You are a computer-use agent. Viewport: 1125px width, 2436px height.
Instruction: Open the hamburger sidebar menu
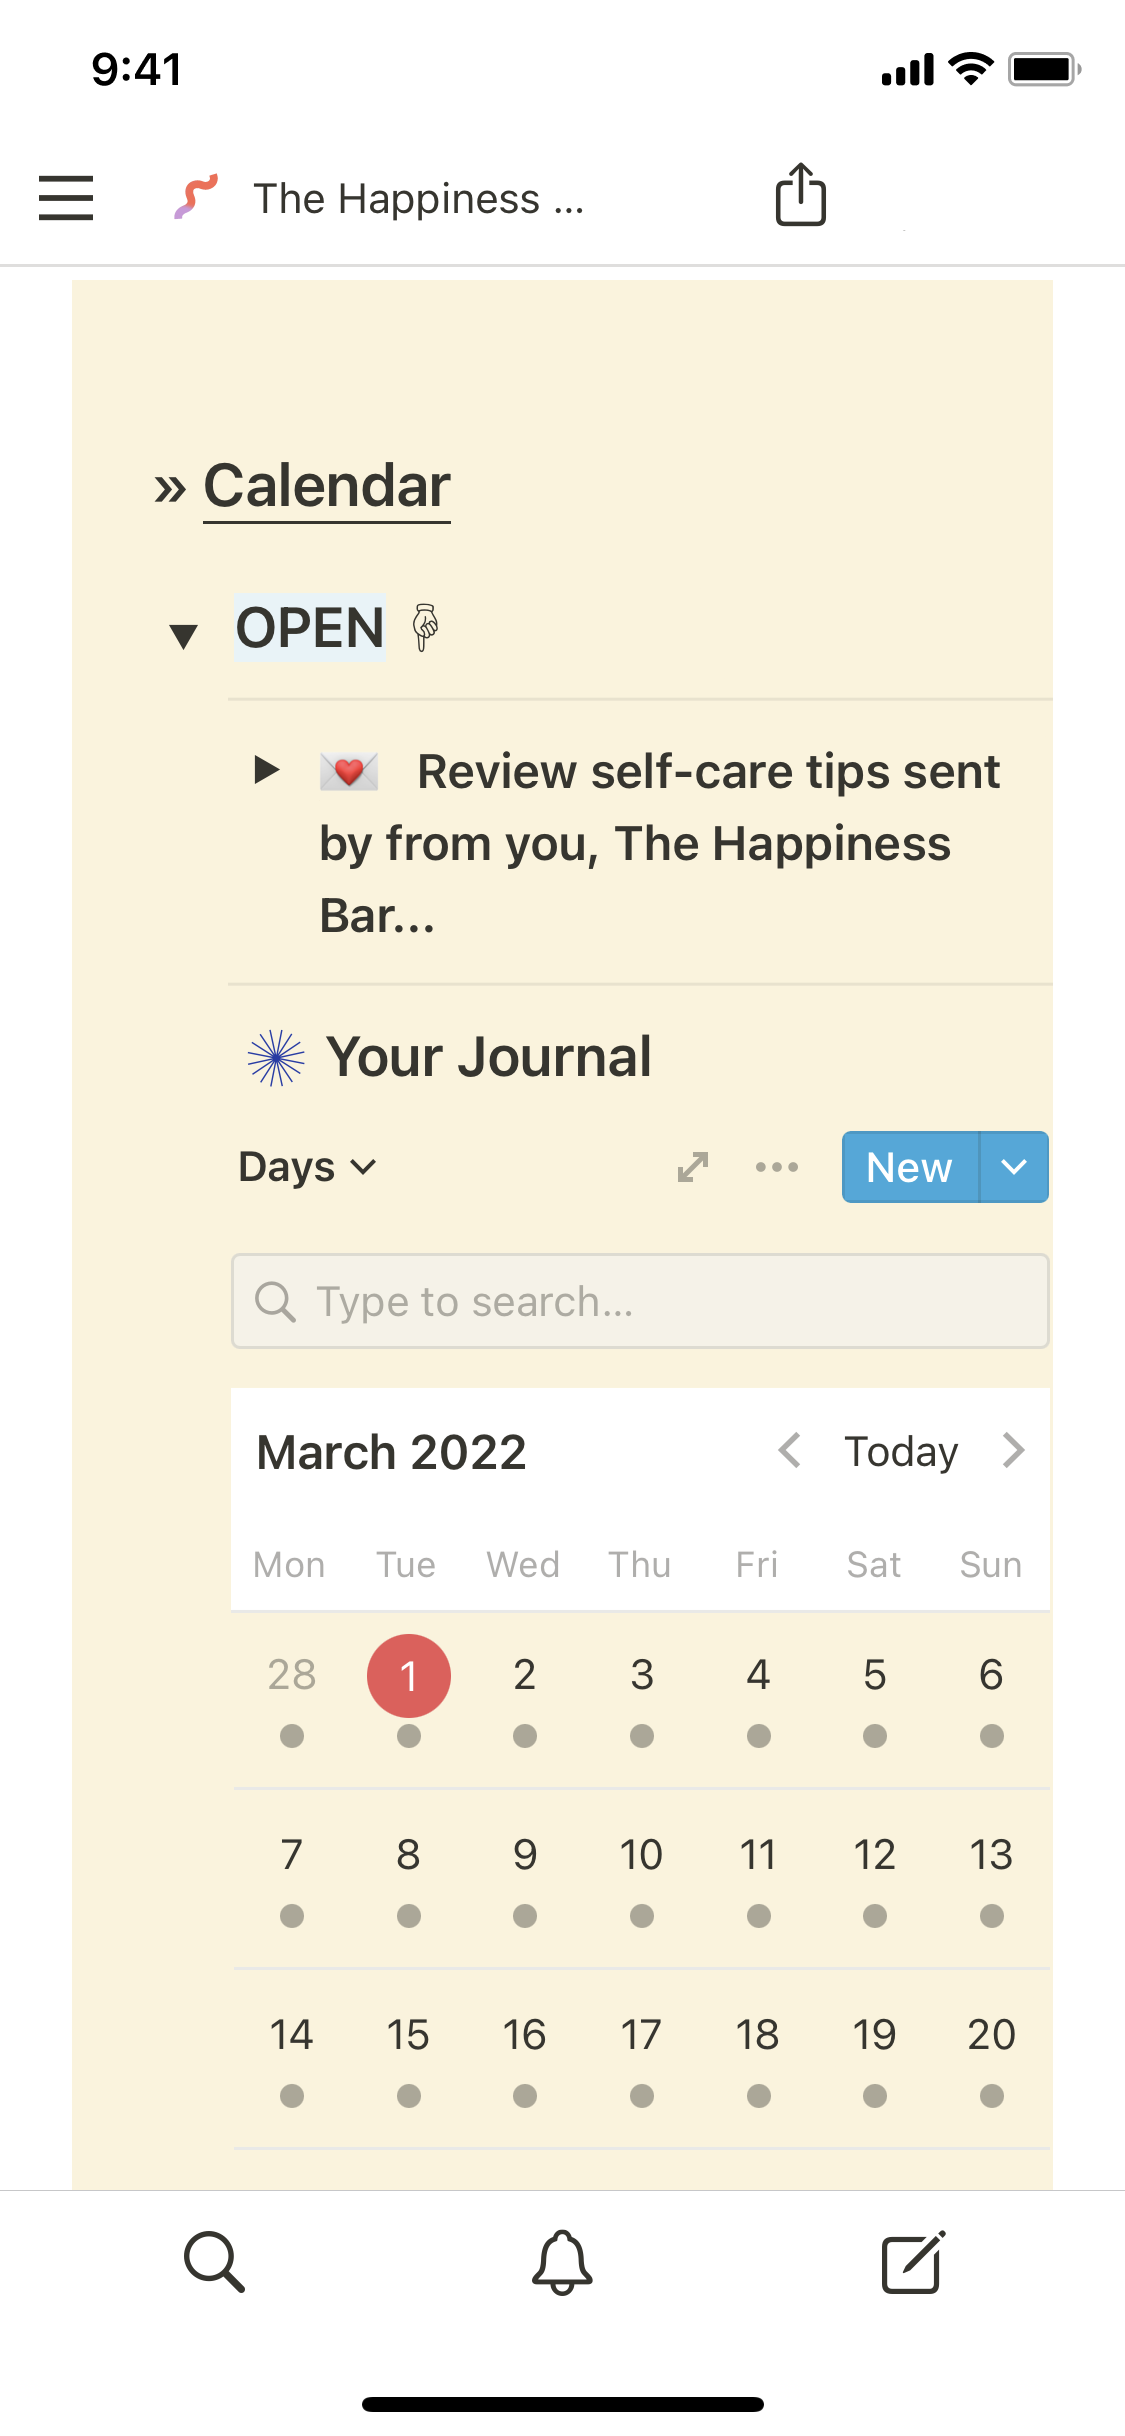[x=66, y=197]
